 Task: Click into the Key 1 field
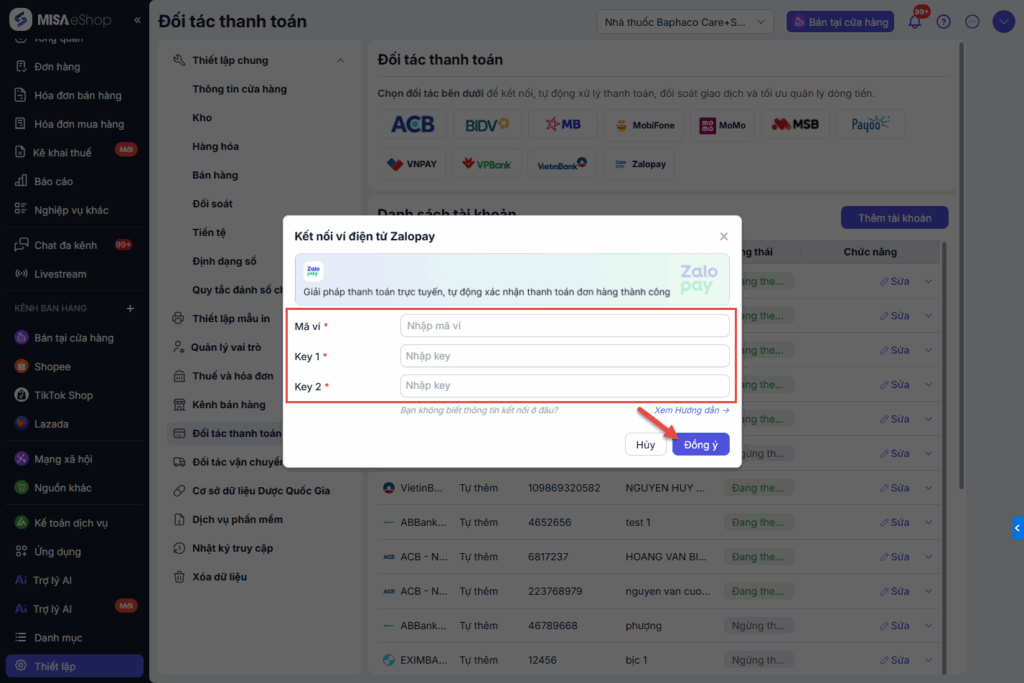tap(564, 356)
